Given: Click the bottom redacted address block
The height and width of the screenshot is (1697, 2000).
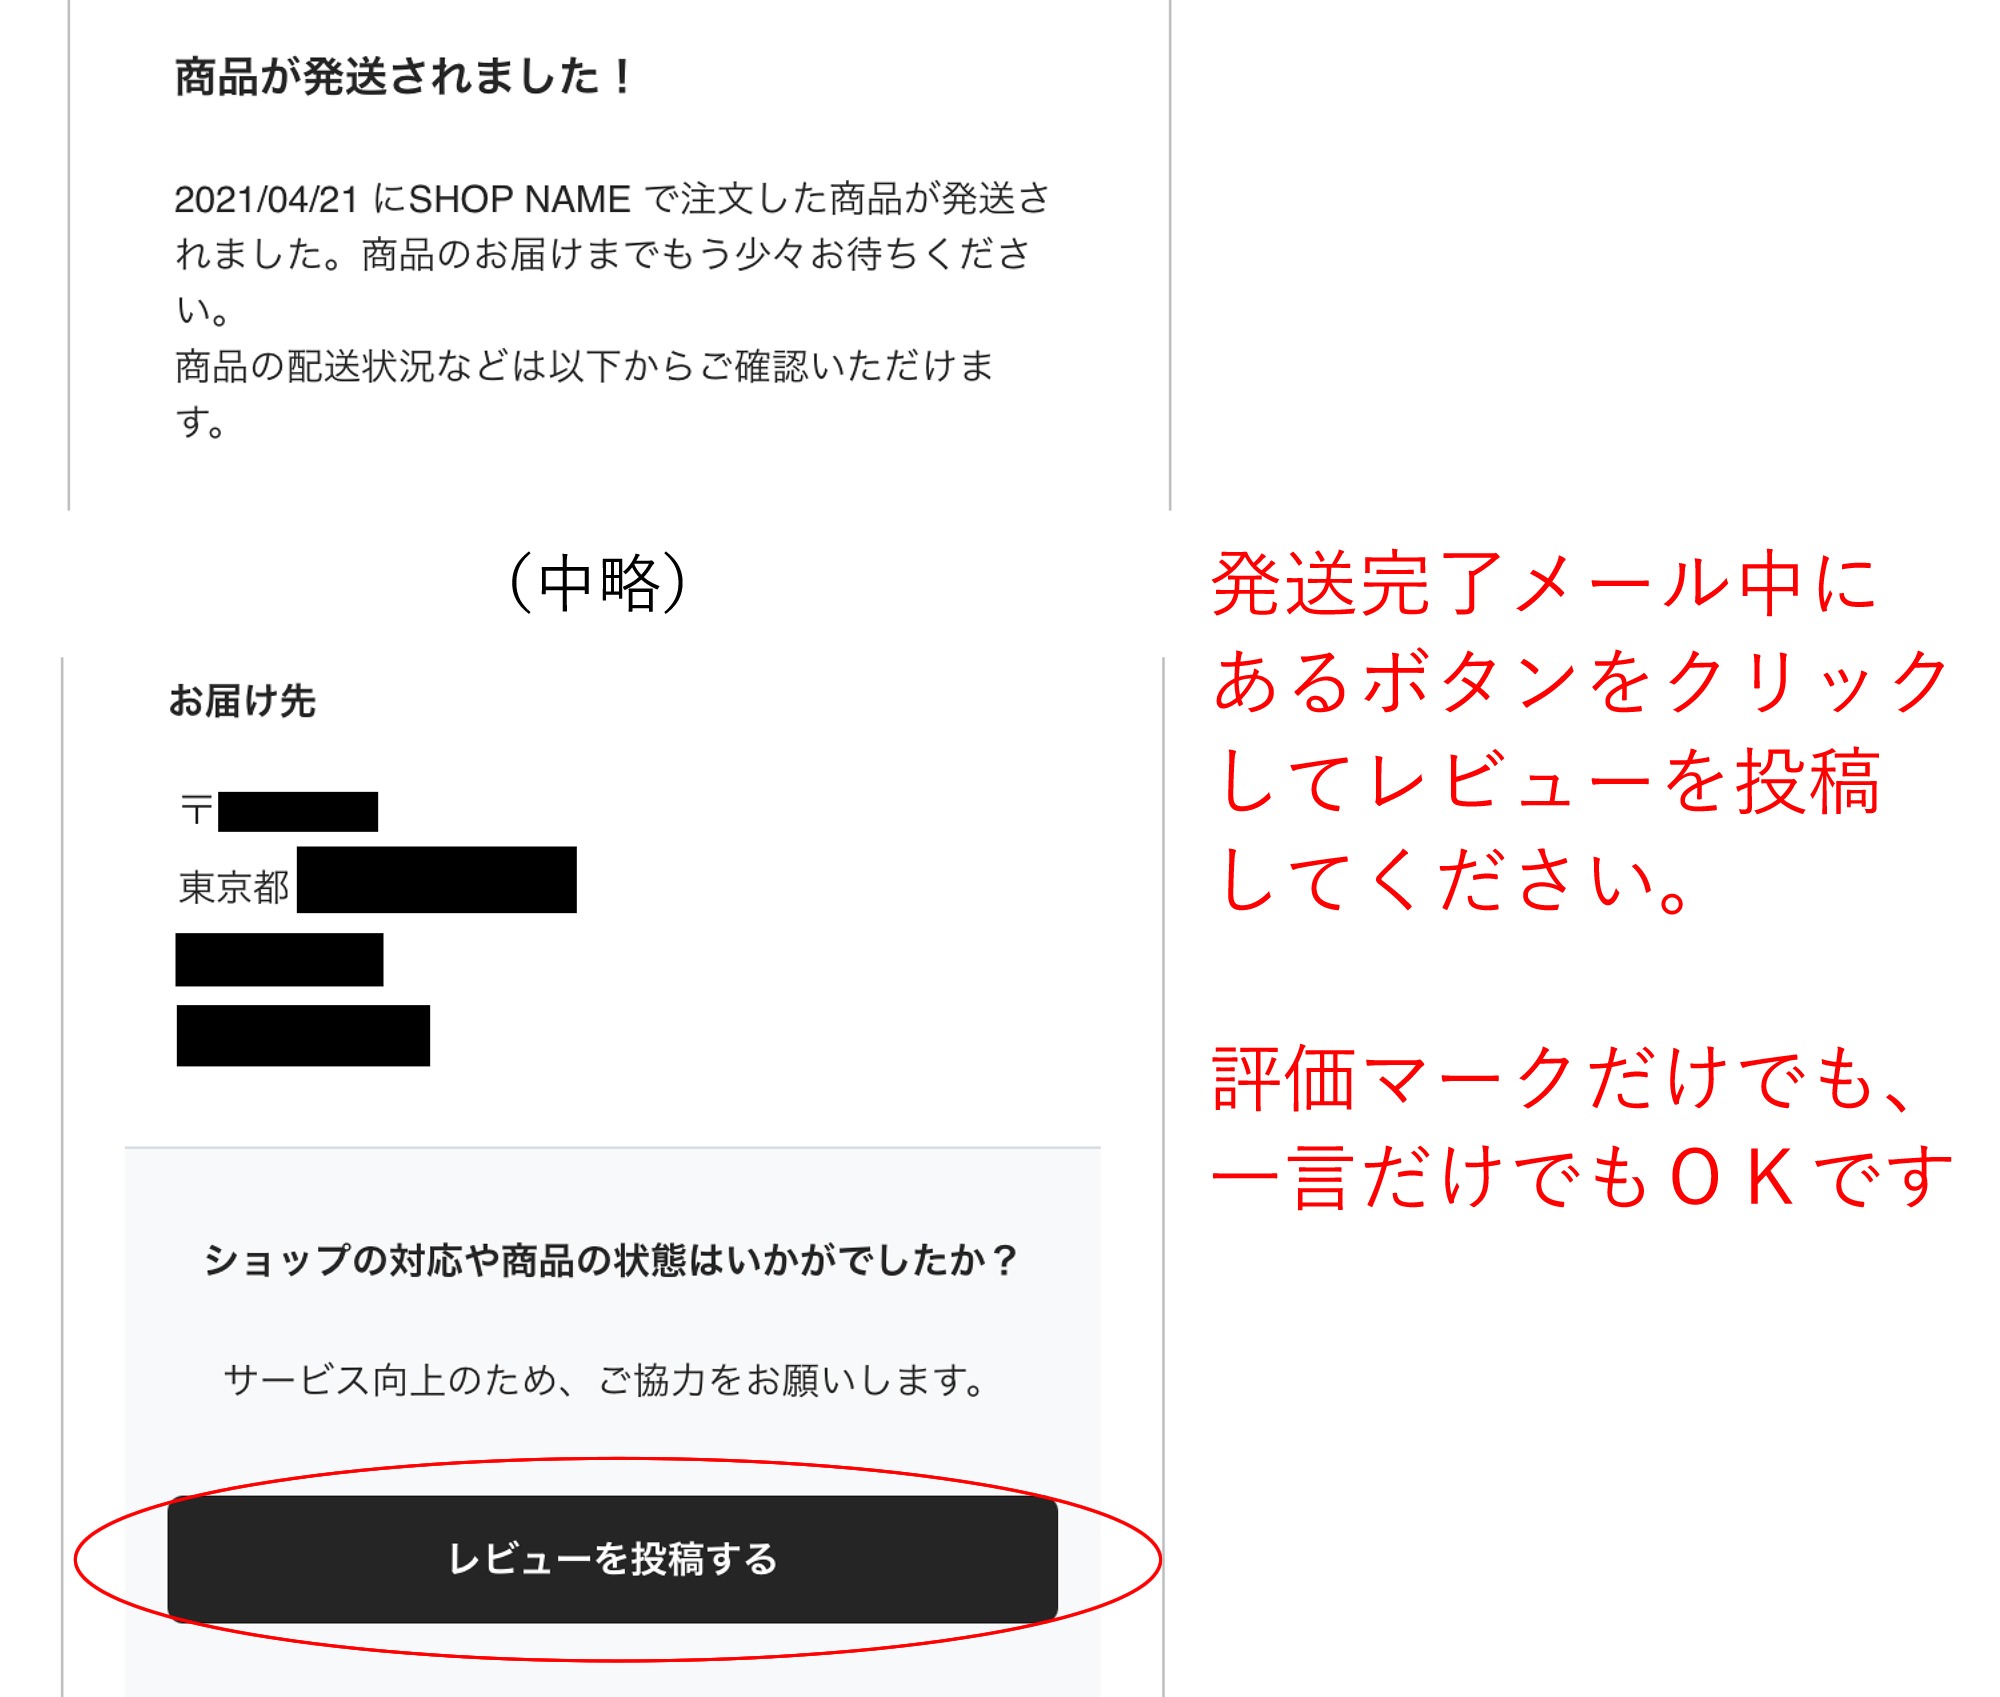Looking at the screenshot, I should (303, 1035).
